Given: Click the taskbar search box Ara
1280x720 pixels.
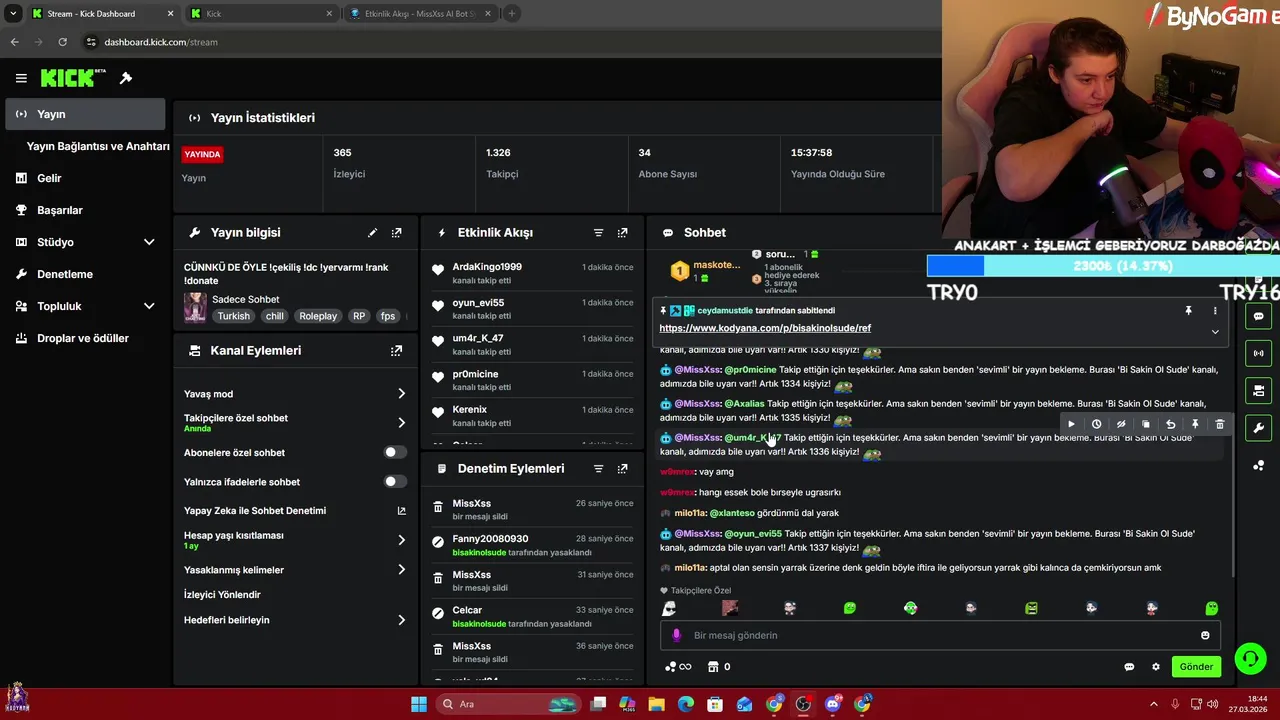Looking at the screenshot, I should (x=510, y=704).
